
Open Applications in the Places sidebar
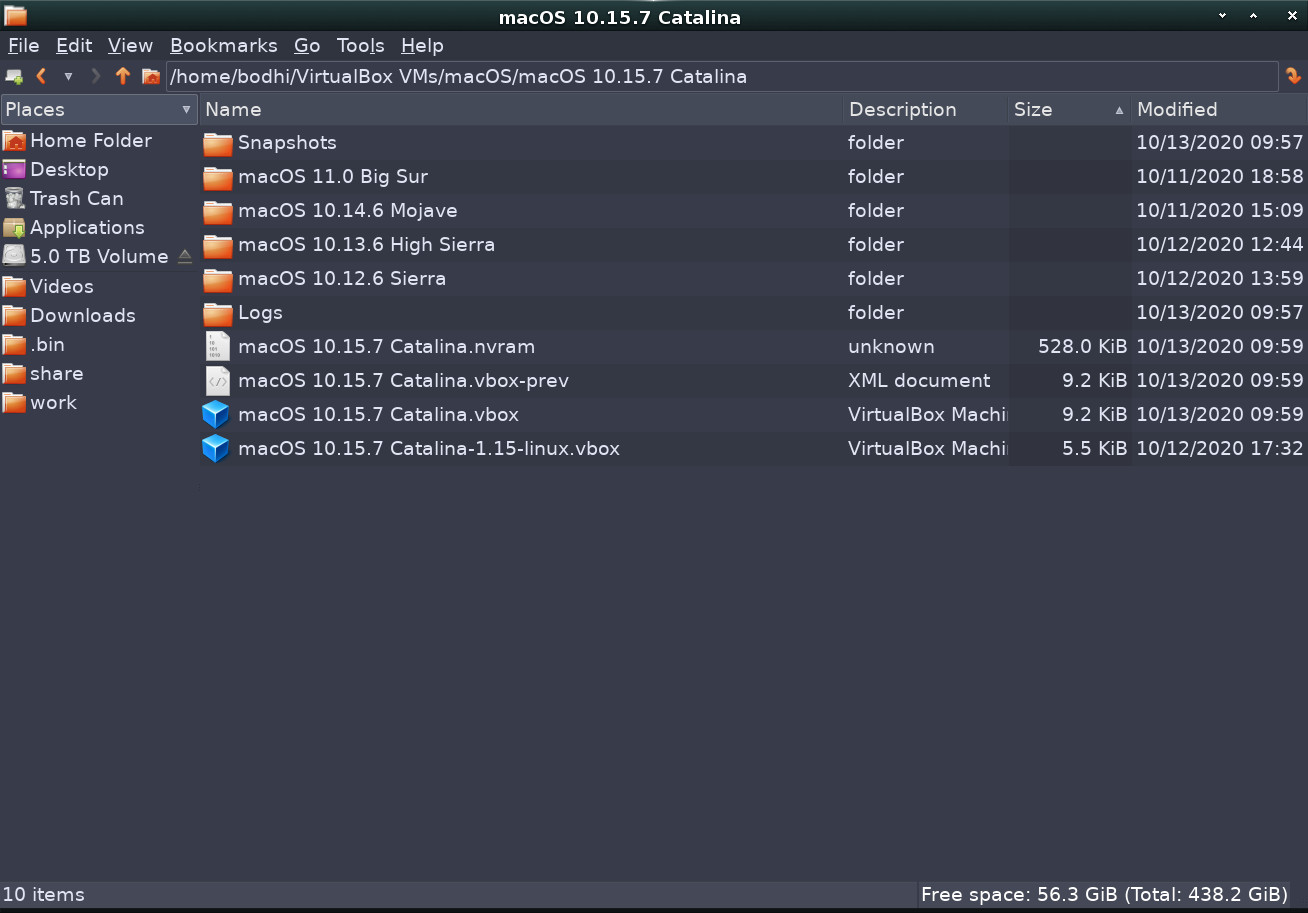85,227
